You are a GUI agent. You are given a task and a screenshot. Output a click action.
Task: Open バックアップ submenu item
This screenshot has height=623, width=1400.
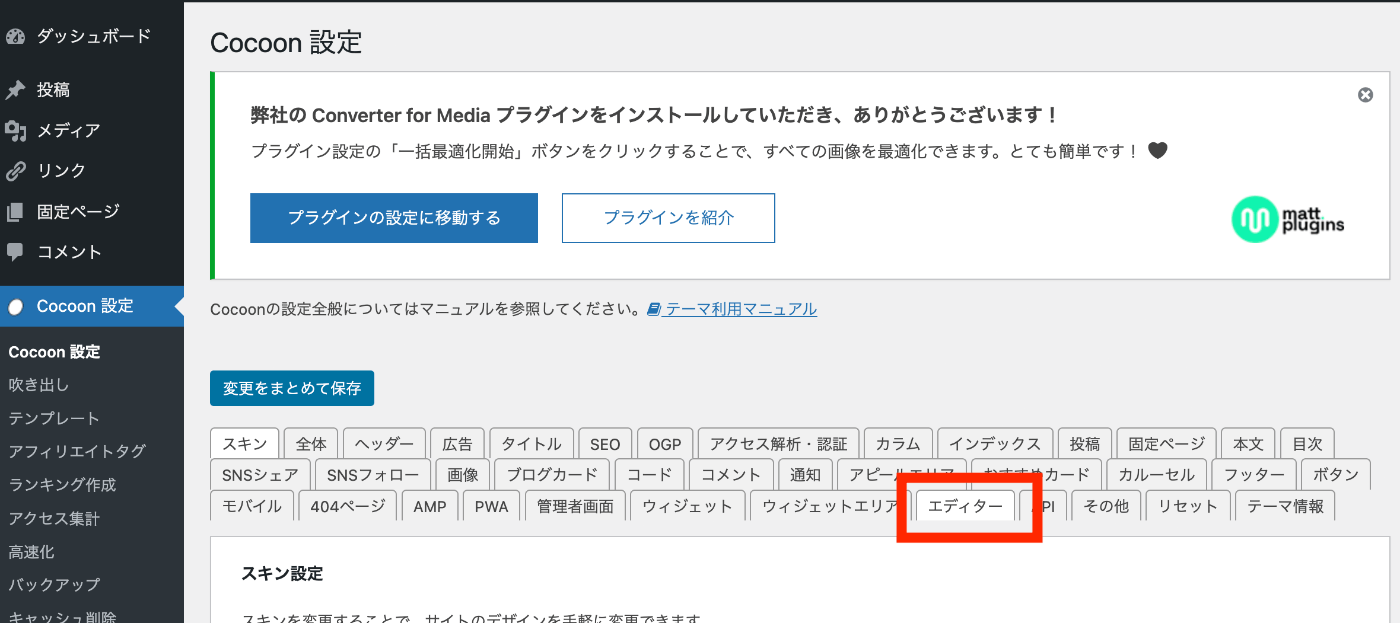[x=54, y=585]
